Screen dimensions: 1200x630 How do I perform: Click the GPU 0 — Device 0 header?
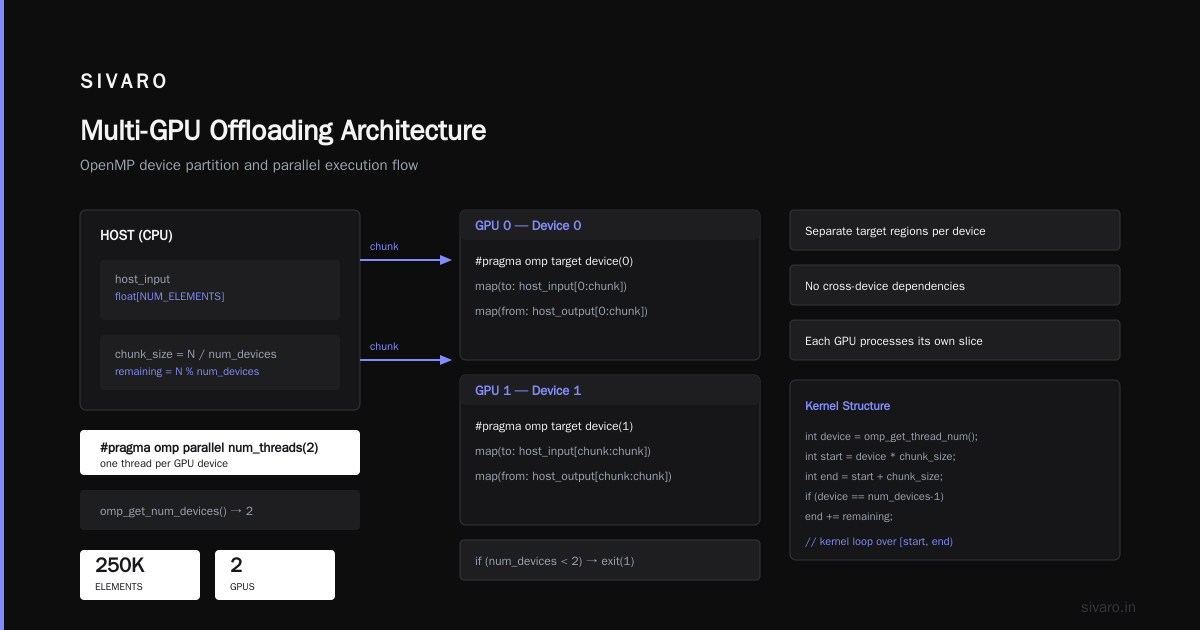point(610,226)
